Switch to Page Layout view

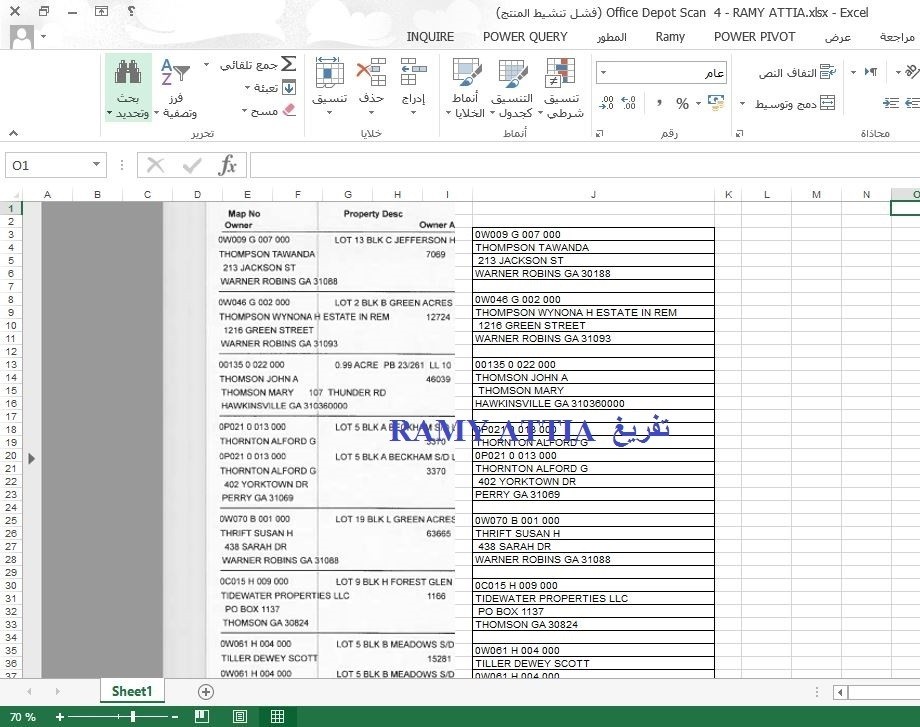point(240,716)
